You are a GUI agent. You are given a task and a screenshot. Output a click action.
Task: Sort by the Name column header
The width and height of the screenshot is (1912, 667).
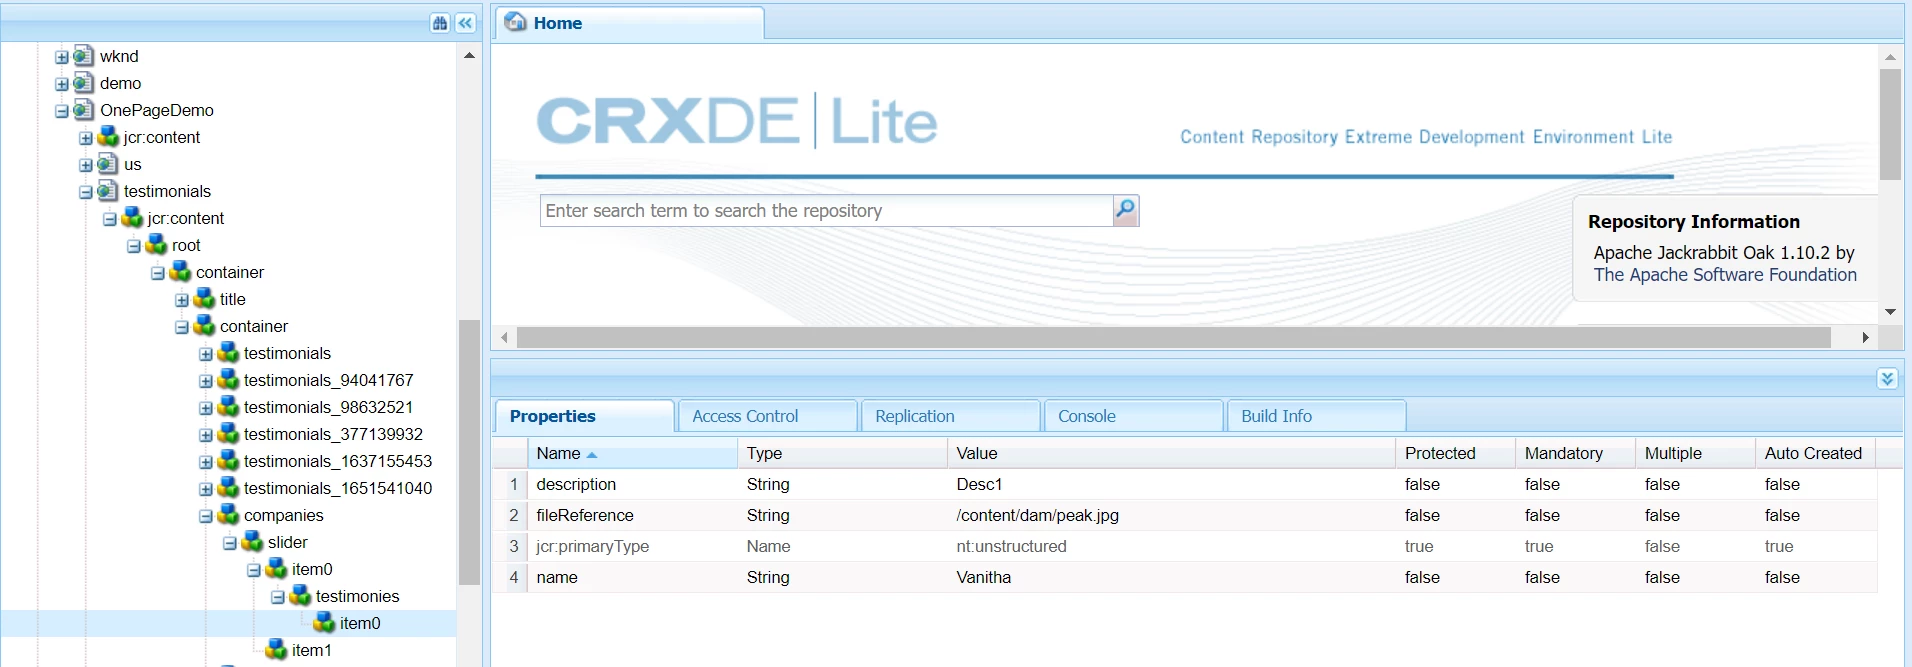click(x=632, y=453)
